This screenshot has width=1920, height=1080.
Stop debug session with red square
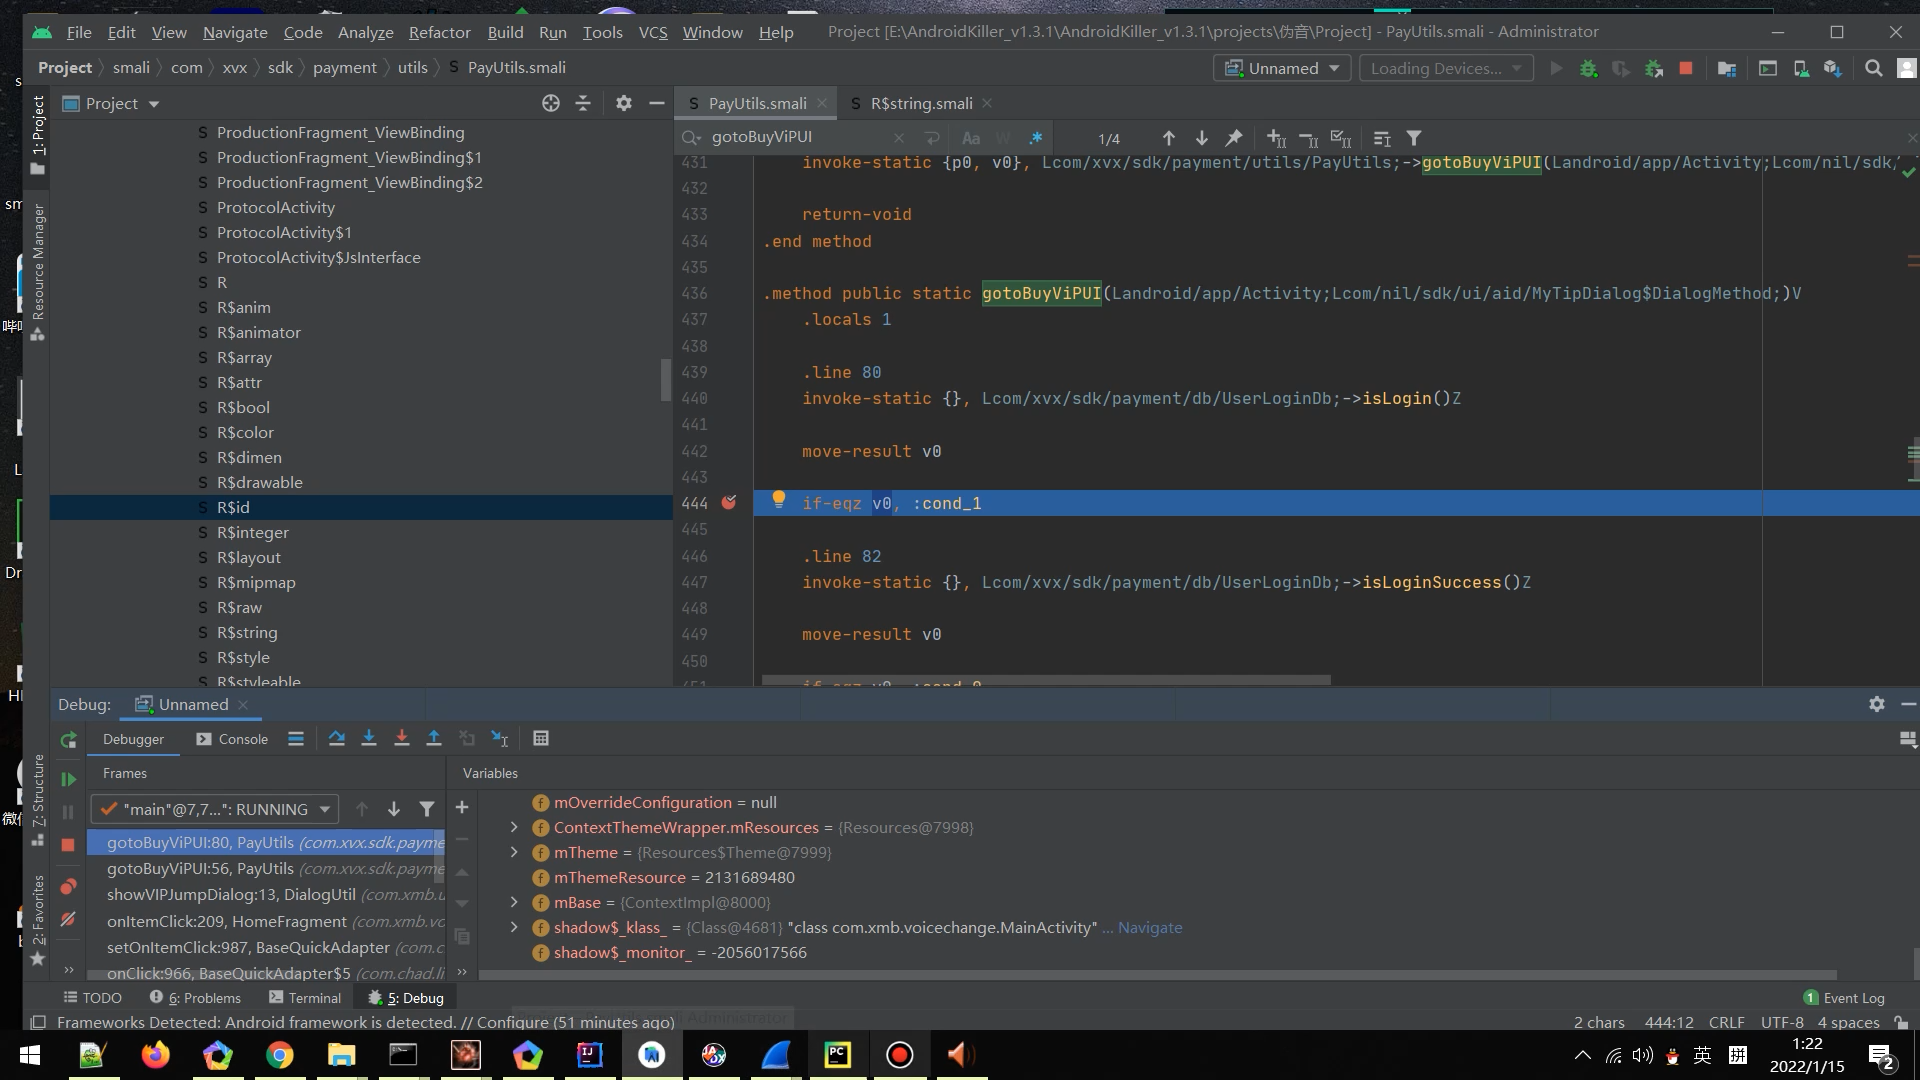[68, 845]
